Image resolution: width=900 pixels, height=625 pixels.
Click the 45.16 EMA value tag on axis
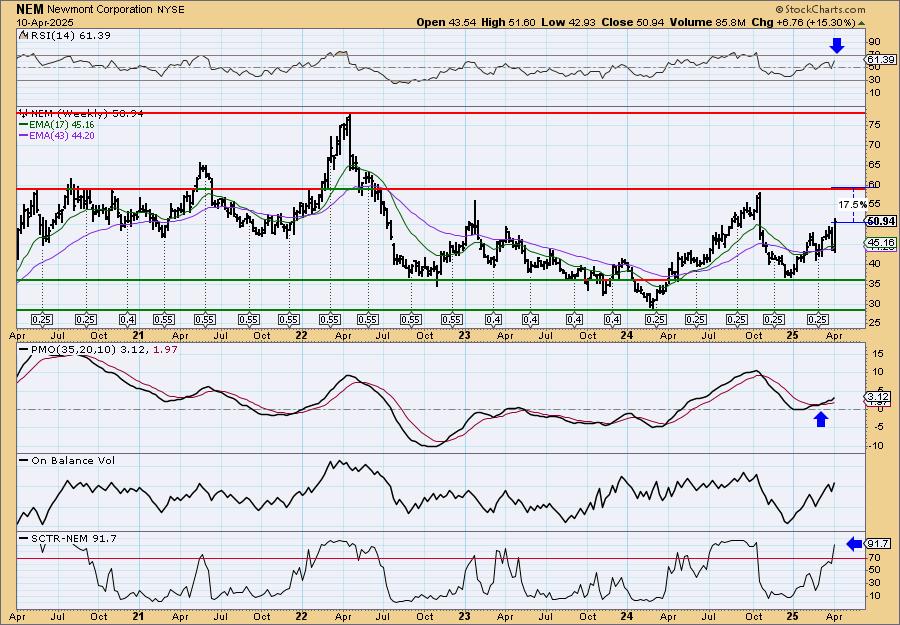pos(882,243)
